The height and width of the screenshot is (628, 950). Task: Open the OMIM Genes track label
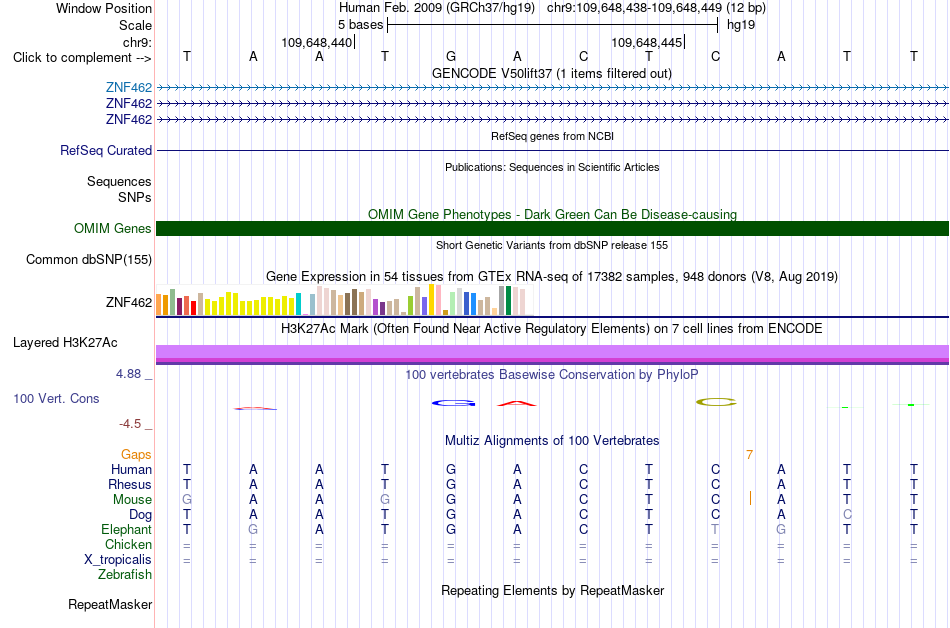tap(112, 228)
